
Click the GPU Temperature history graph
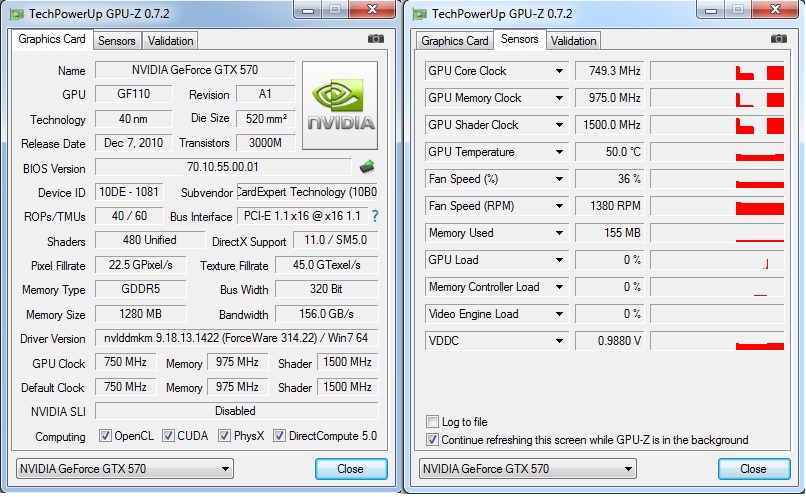tap(718, 152)
